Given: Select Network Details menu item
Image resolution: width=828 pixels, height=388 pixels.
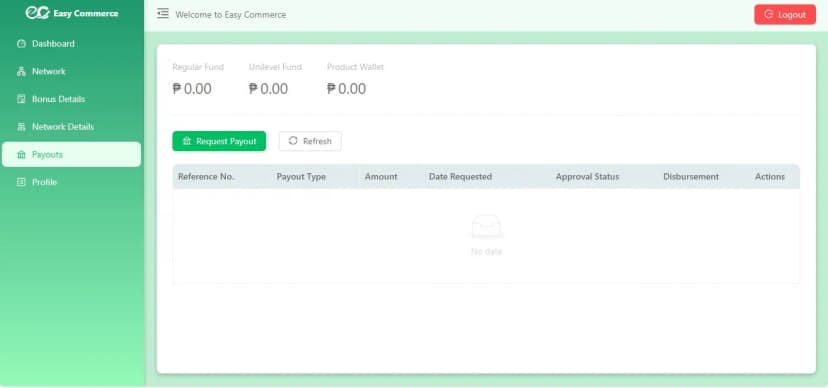Looking at the screenshot, I should (x=71, y=127).
